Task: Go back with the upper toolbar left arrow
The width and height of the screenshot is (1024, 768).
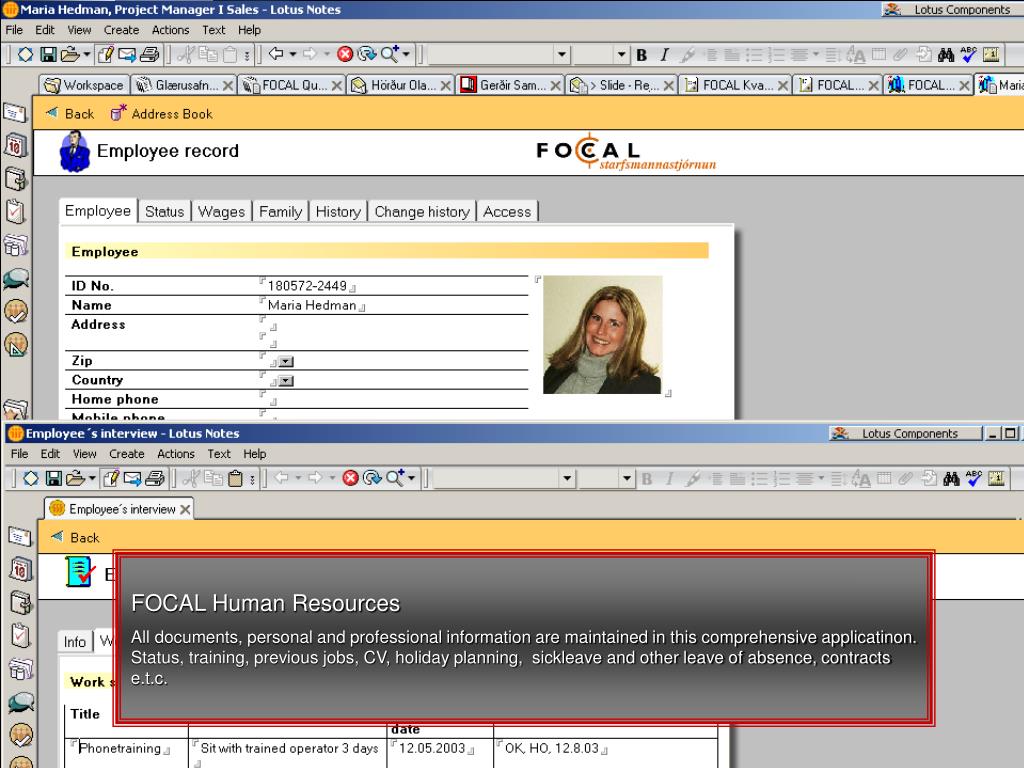Action: coord(276,54)
